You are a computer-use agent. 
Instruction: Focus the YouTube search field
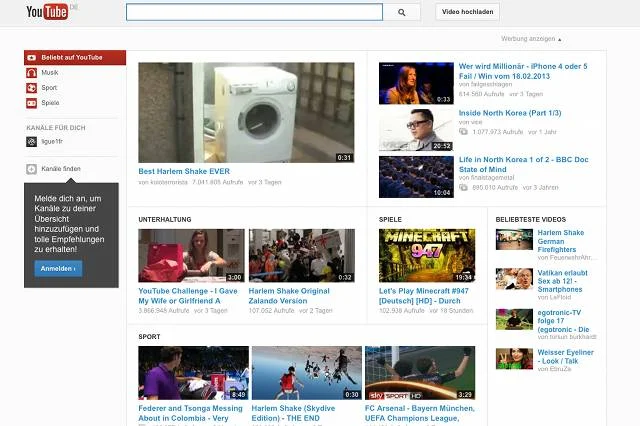[254, 12]
